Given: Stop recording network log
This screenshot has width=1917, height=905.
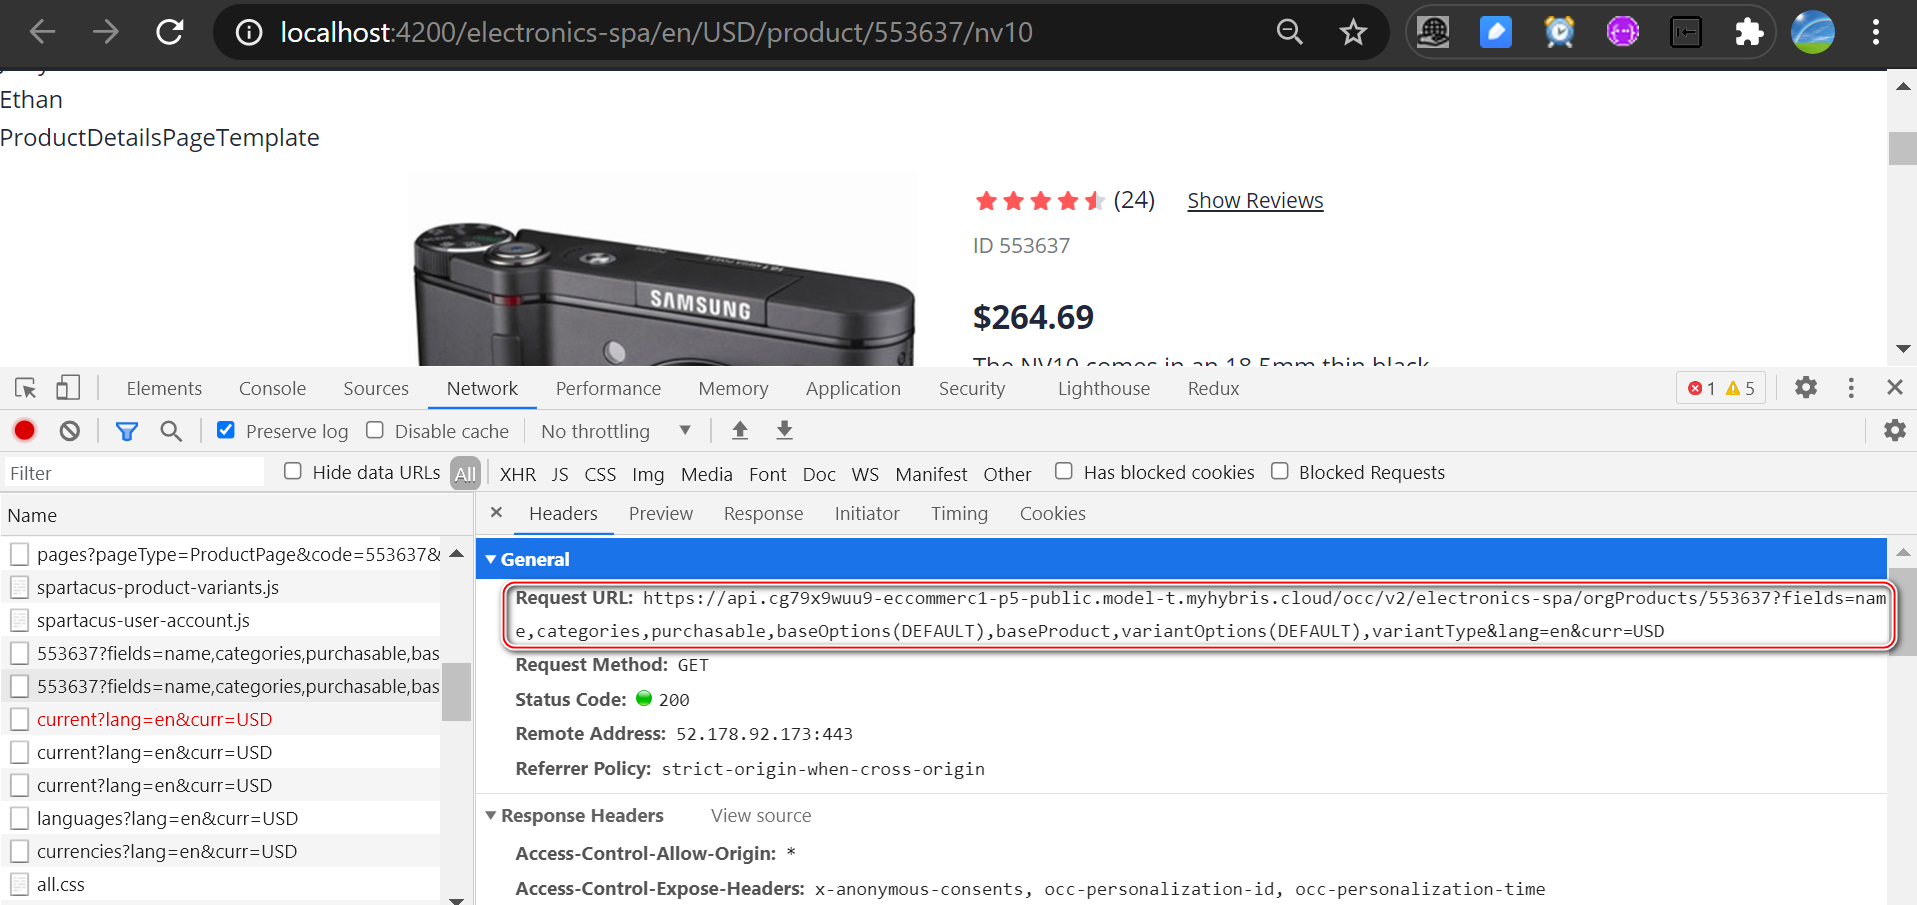Looking at the screenshot, I should pos(25,431).
